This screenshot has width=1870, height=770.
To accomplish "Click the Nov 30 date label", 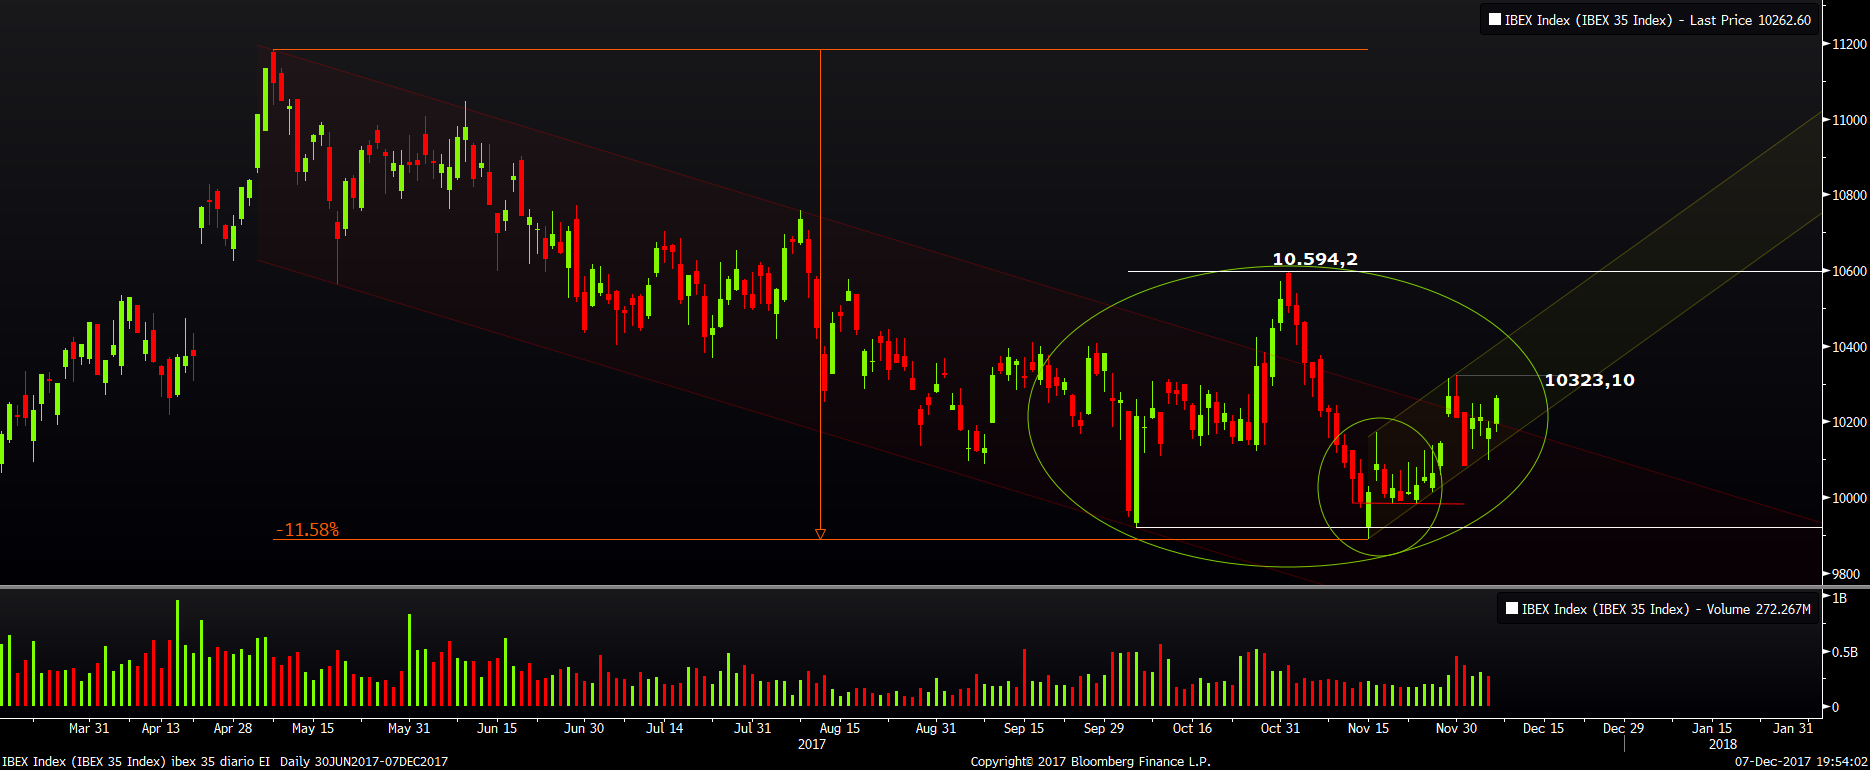I will [1456, 728].
